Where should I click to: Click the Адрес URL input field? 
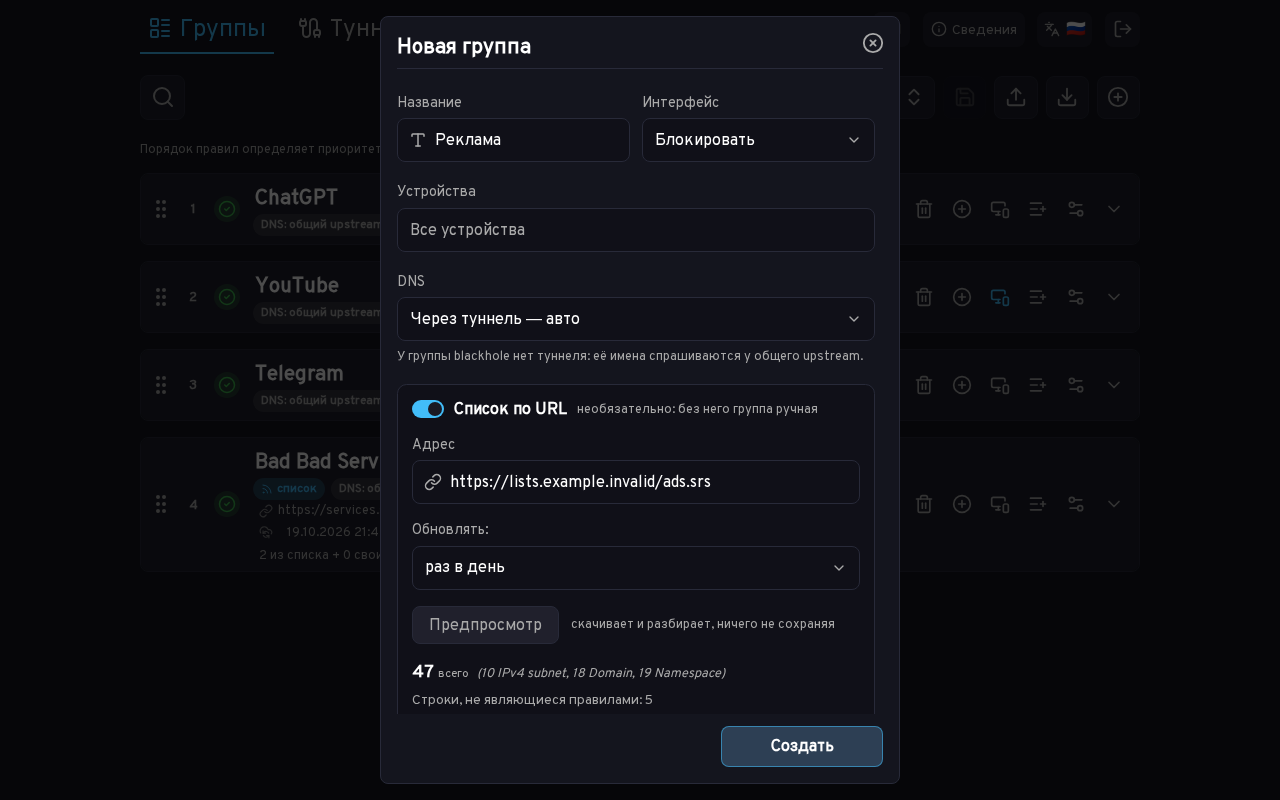click(636, 482)
